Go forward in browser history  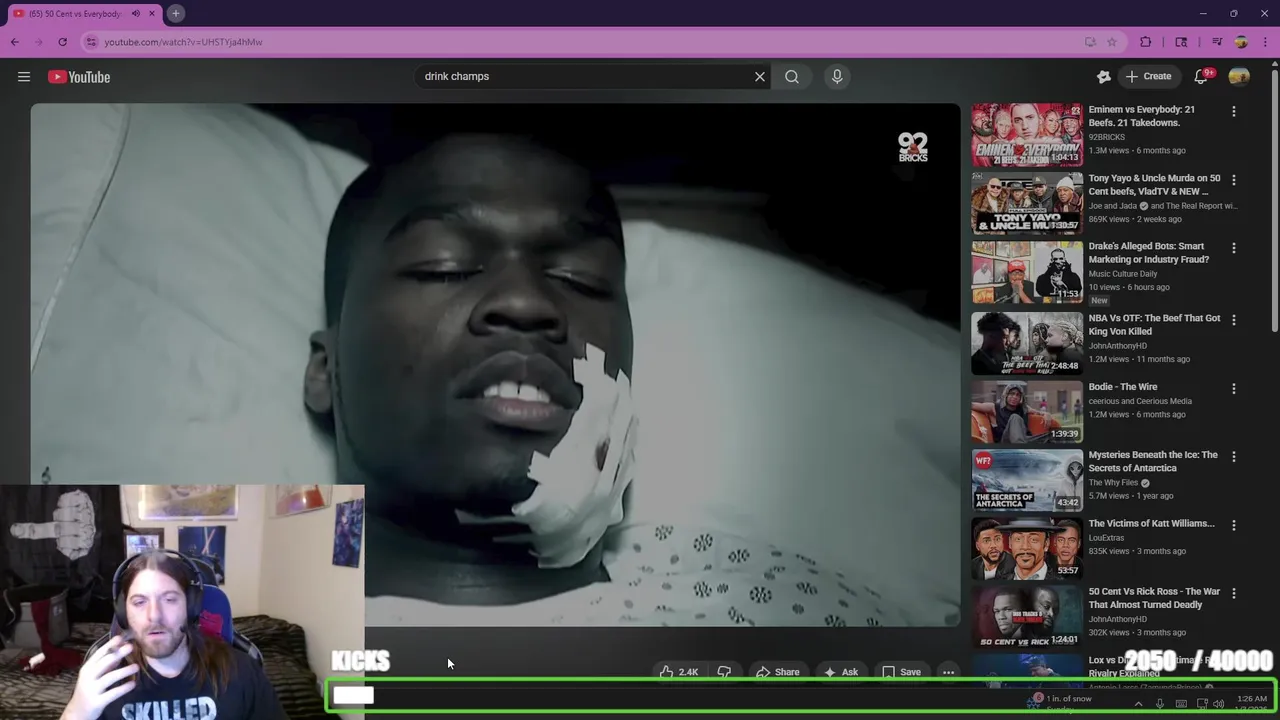39,42
